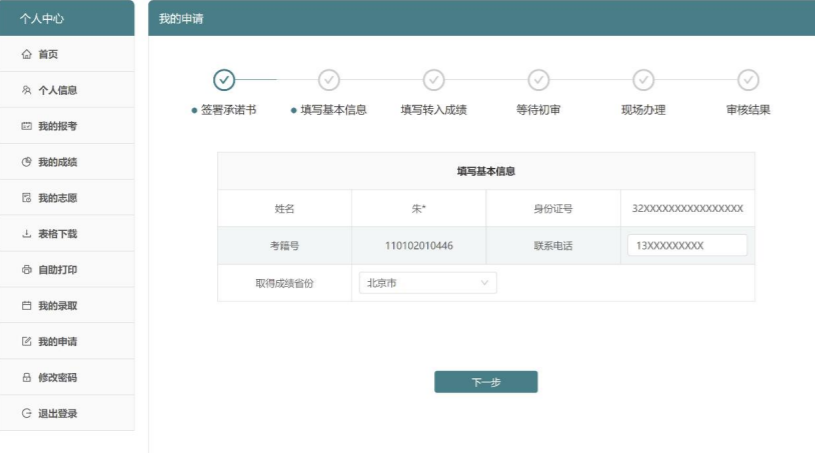Select the 填写转入成绩 step indicator
The width and height of the screenshot is (815, 453).
point(434,80)
